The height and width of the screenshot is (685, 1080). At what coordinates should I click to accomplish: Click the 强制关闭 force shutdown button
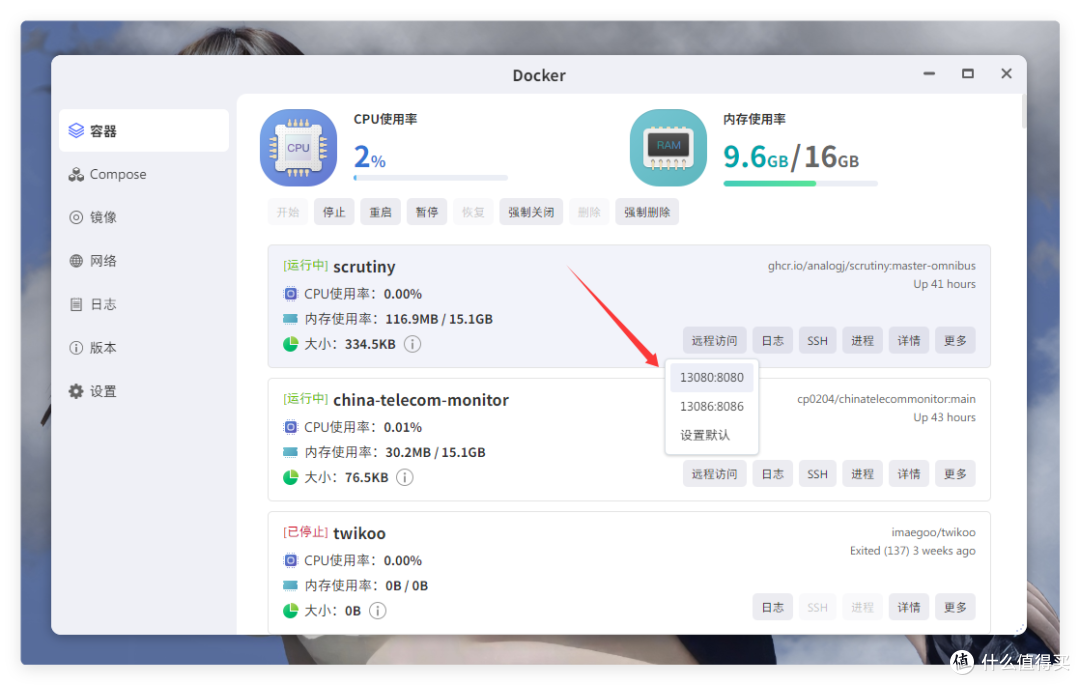(531, 212)
